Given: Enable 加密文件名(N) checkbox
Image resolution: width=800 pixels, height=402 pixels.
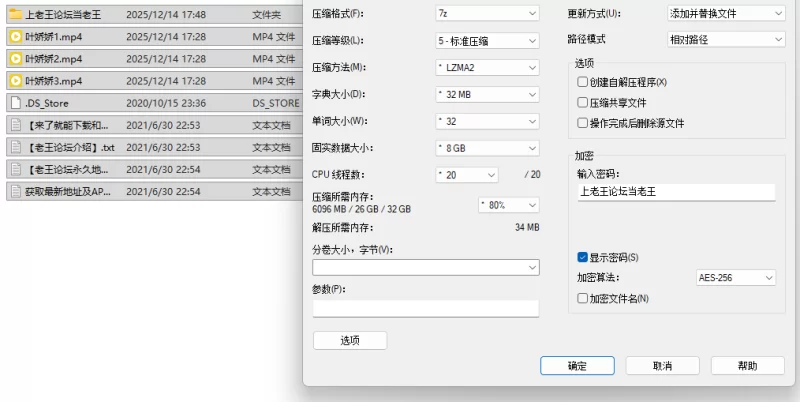Looking at the screenshot, I should (x=582, y=298).
